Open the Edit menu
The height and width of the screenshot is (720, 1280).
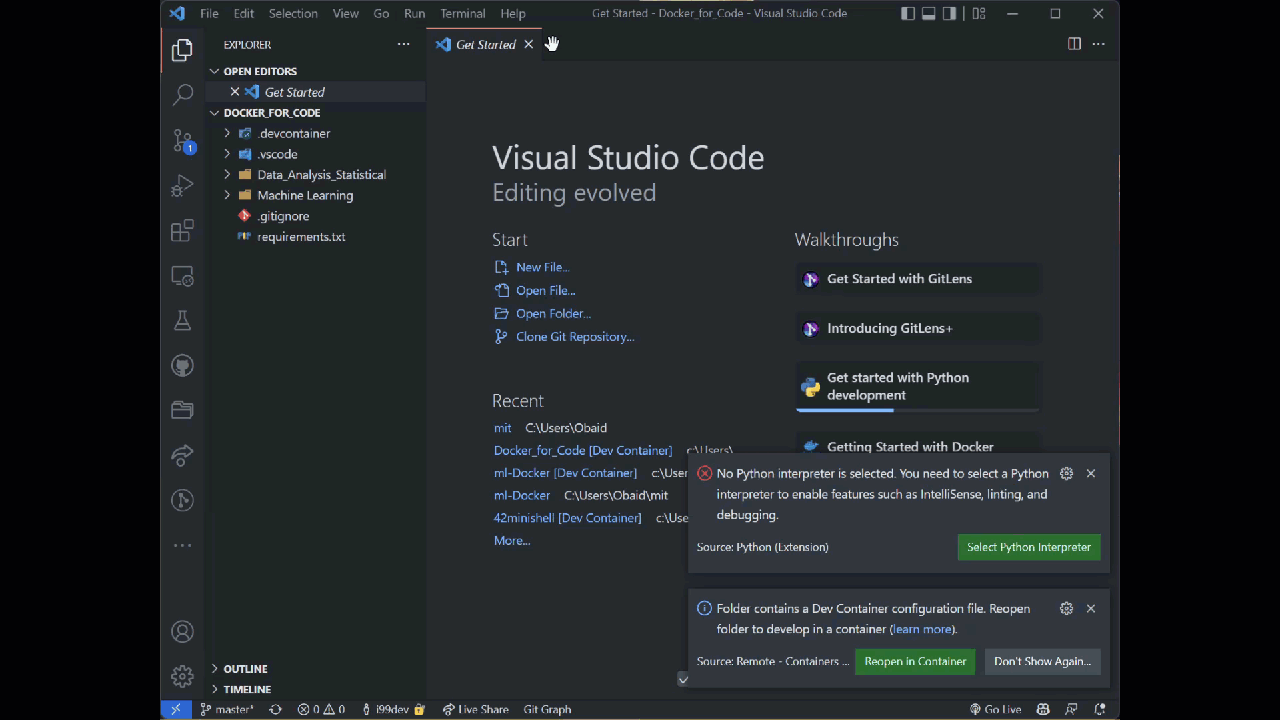click(244, 14)
